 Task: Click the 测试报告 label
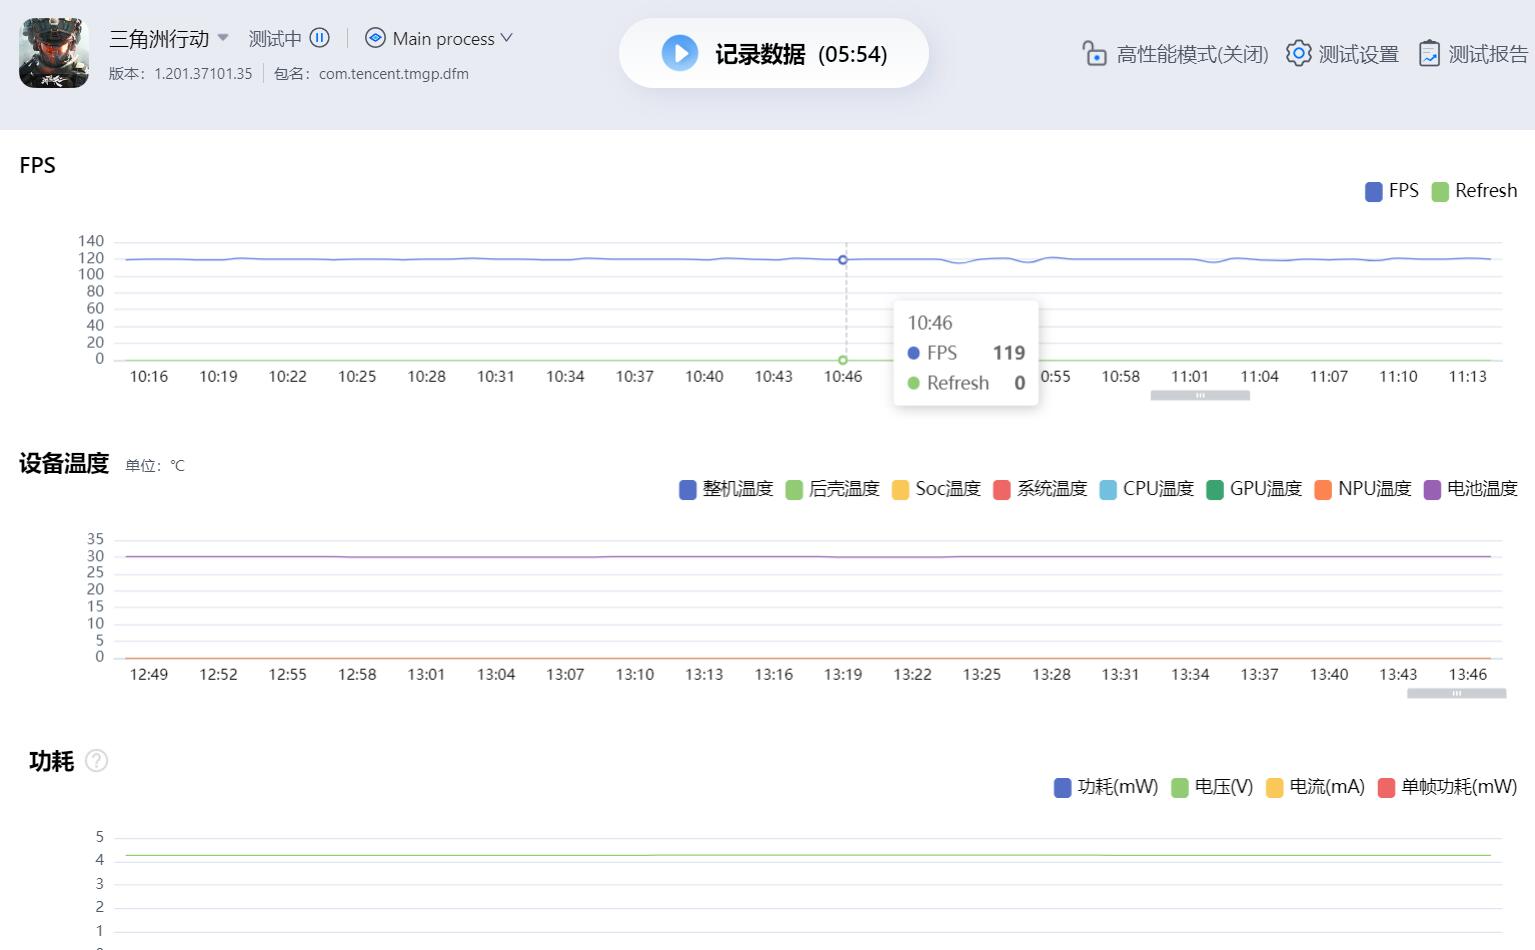point(1488,54)
